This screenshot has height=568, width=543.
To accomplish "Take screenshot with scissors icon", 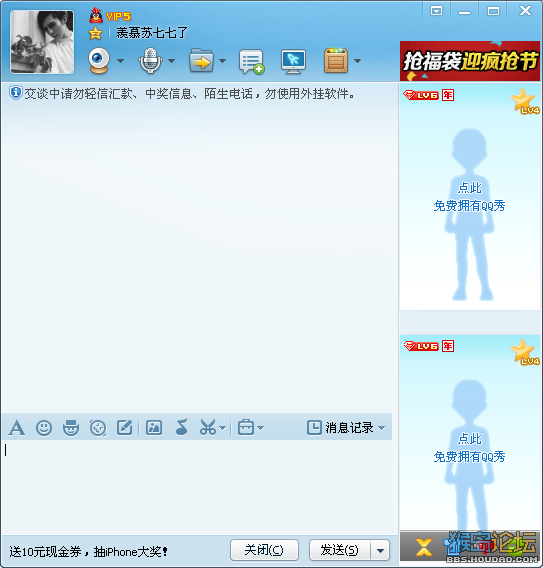I will point(208,427).
